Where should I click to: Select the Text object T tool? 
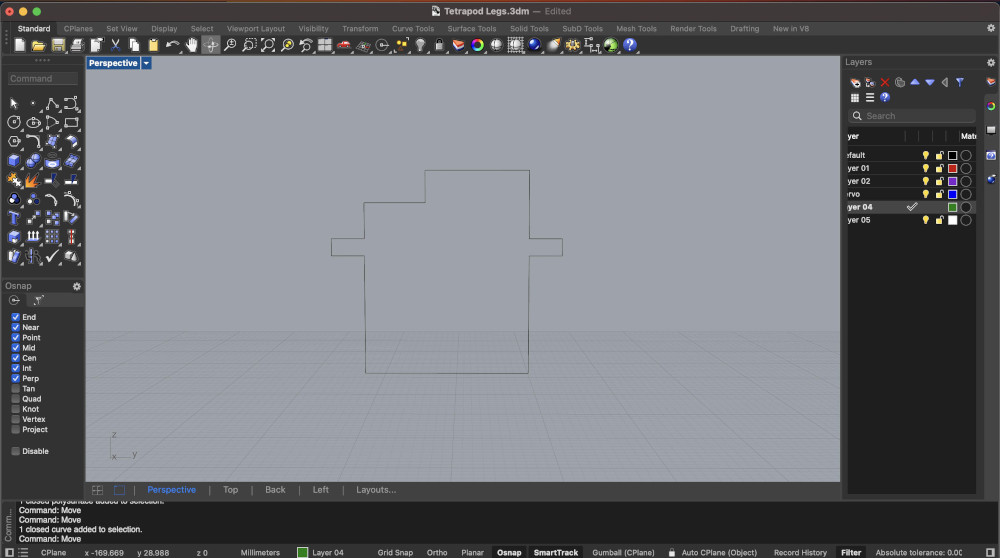[x=14, y=218]
